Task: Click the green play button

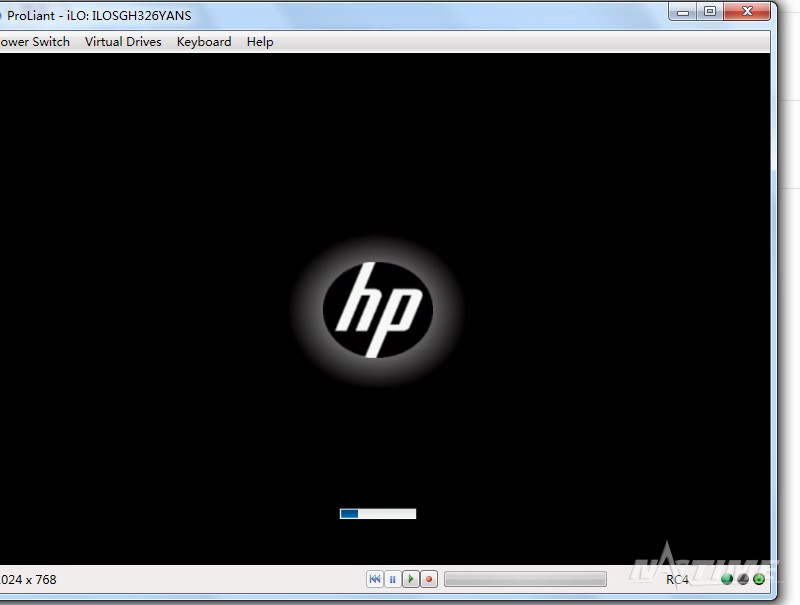Action: click(x=411, y=579)
